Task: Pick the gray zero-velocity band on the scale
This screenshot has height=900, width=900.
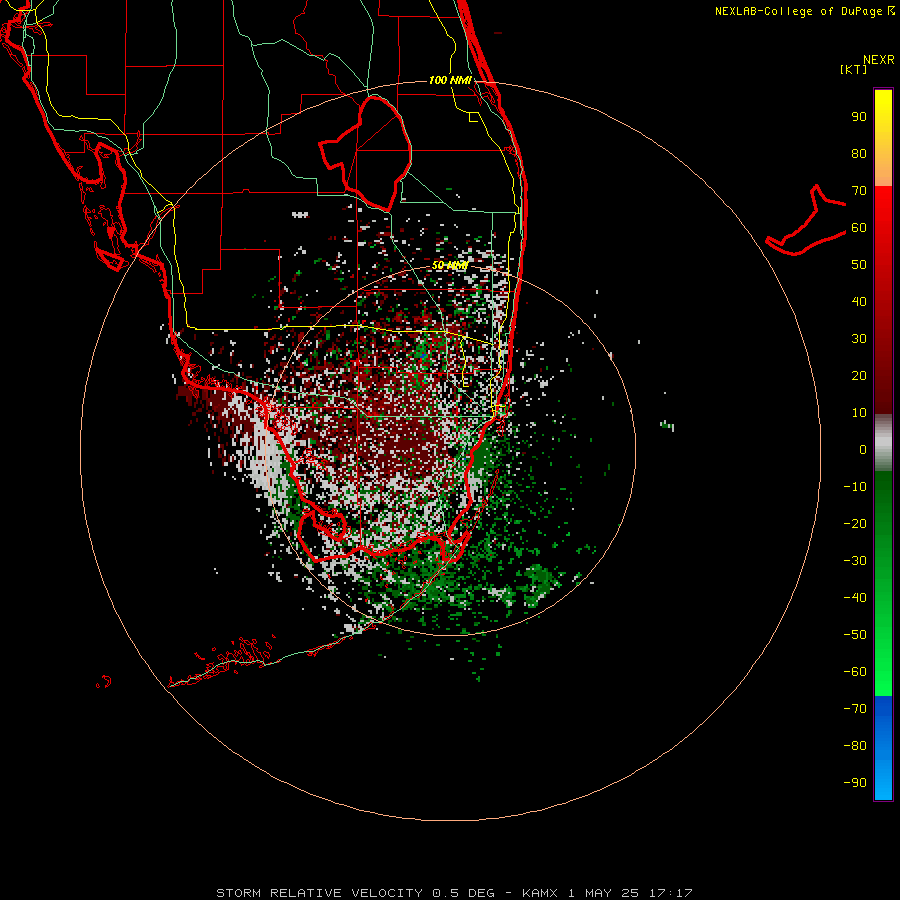Action: coord(883,443)
